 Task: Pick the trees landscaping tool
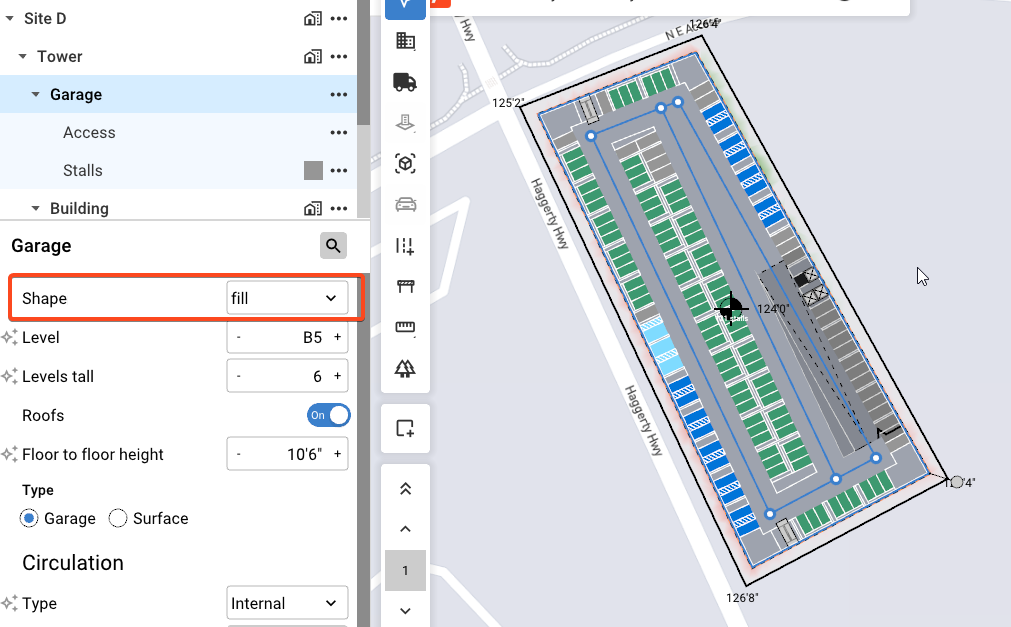tap(405, 369)
